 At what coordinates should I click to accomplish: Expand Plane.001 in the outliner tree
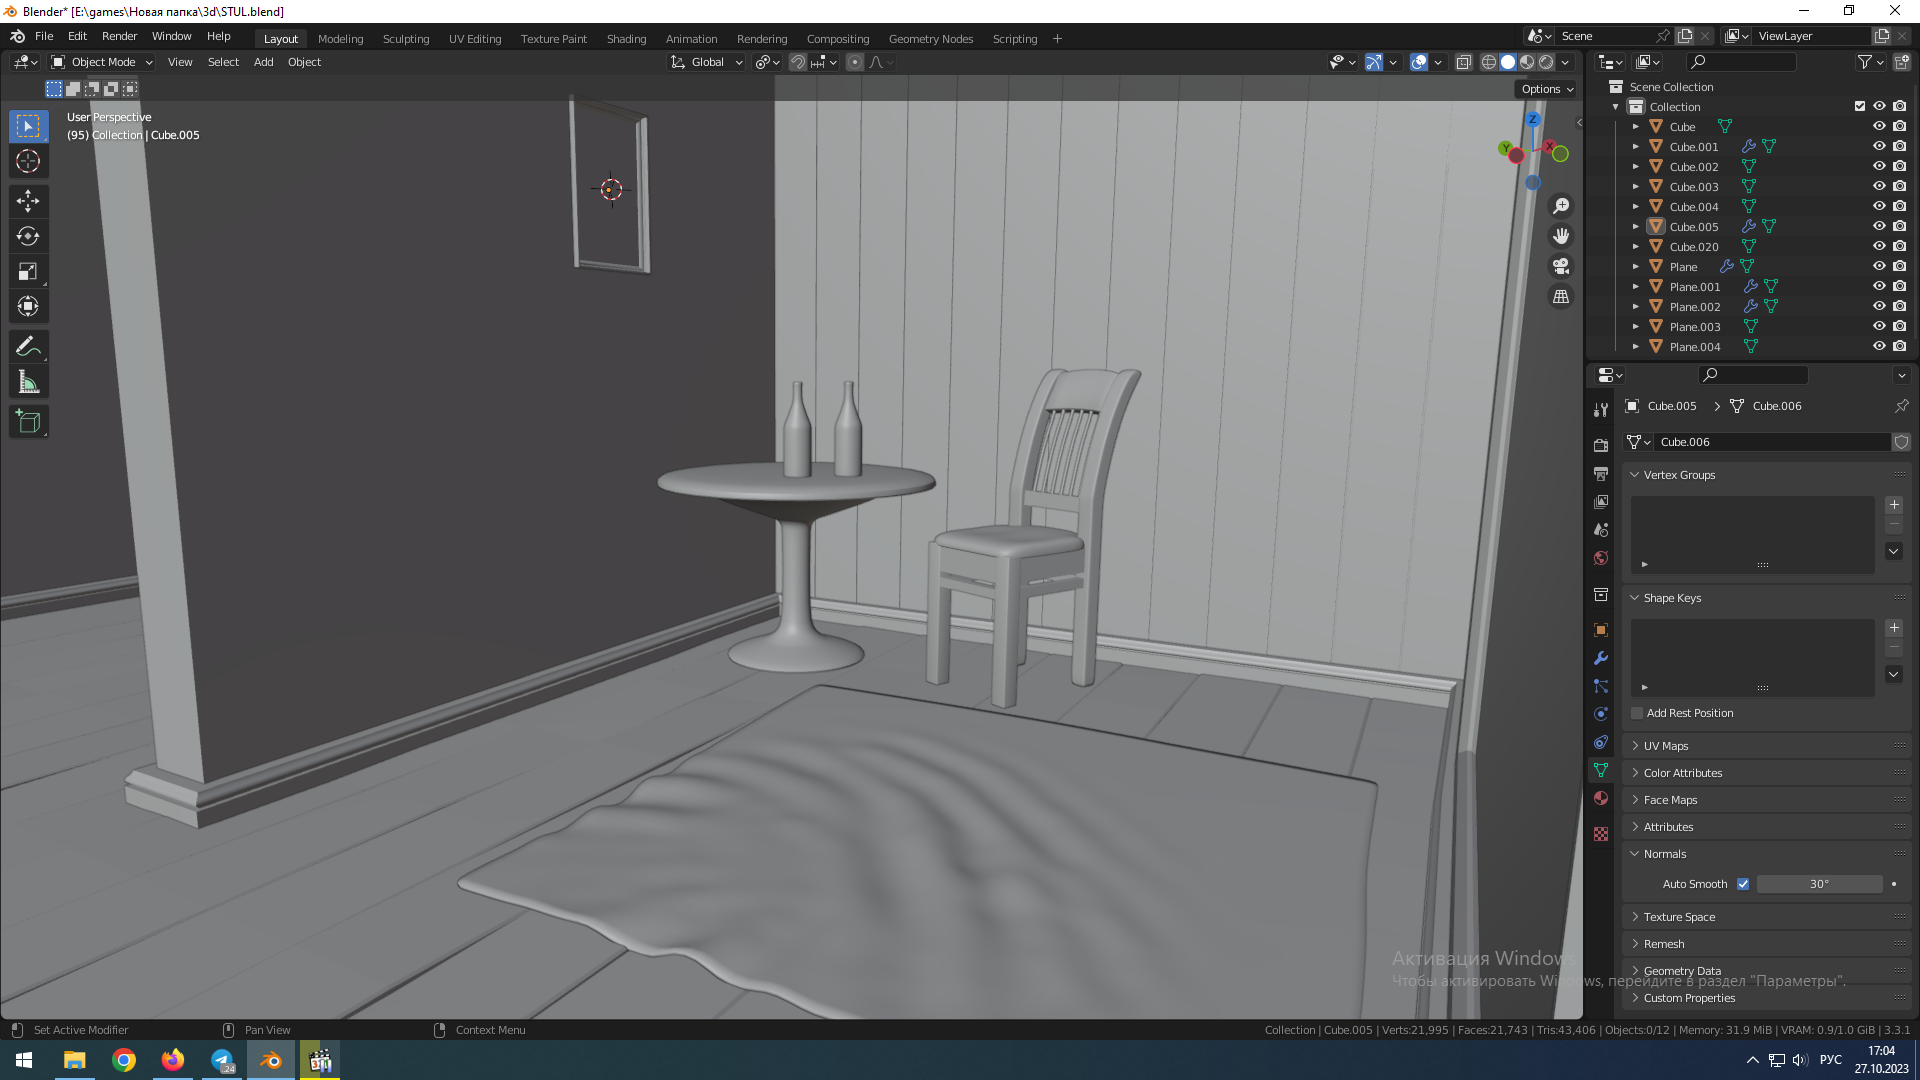coord(1636,287)
